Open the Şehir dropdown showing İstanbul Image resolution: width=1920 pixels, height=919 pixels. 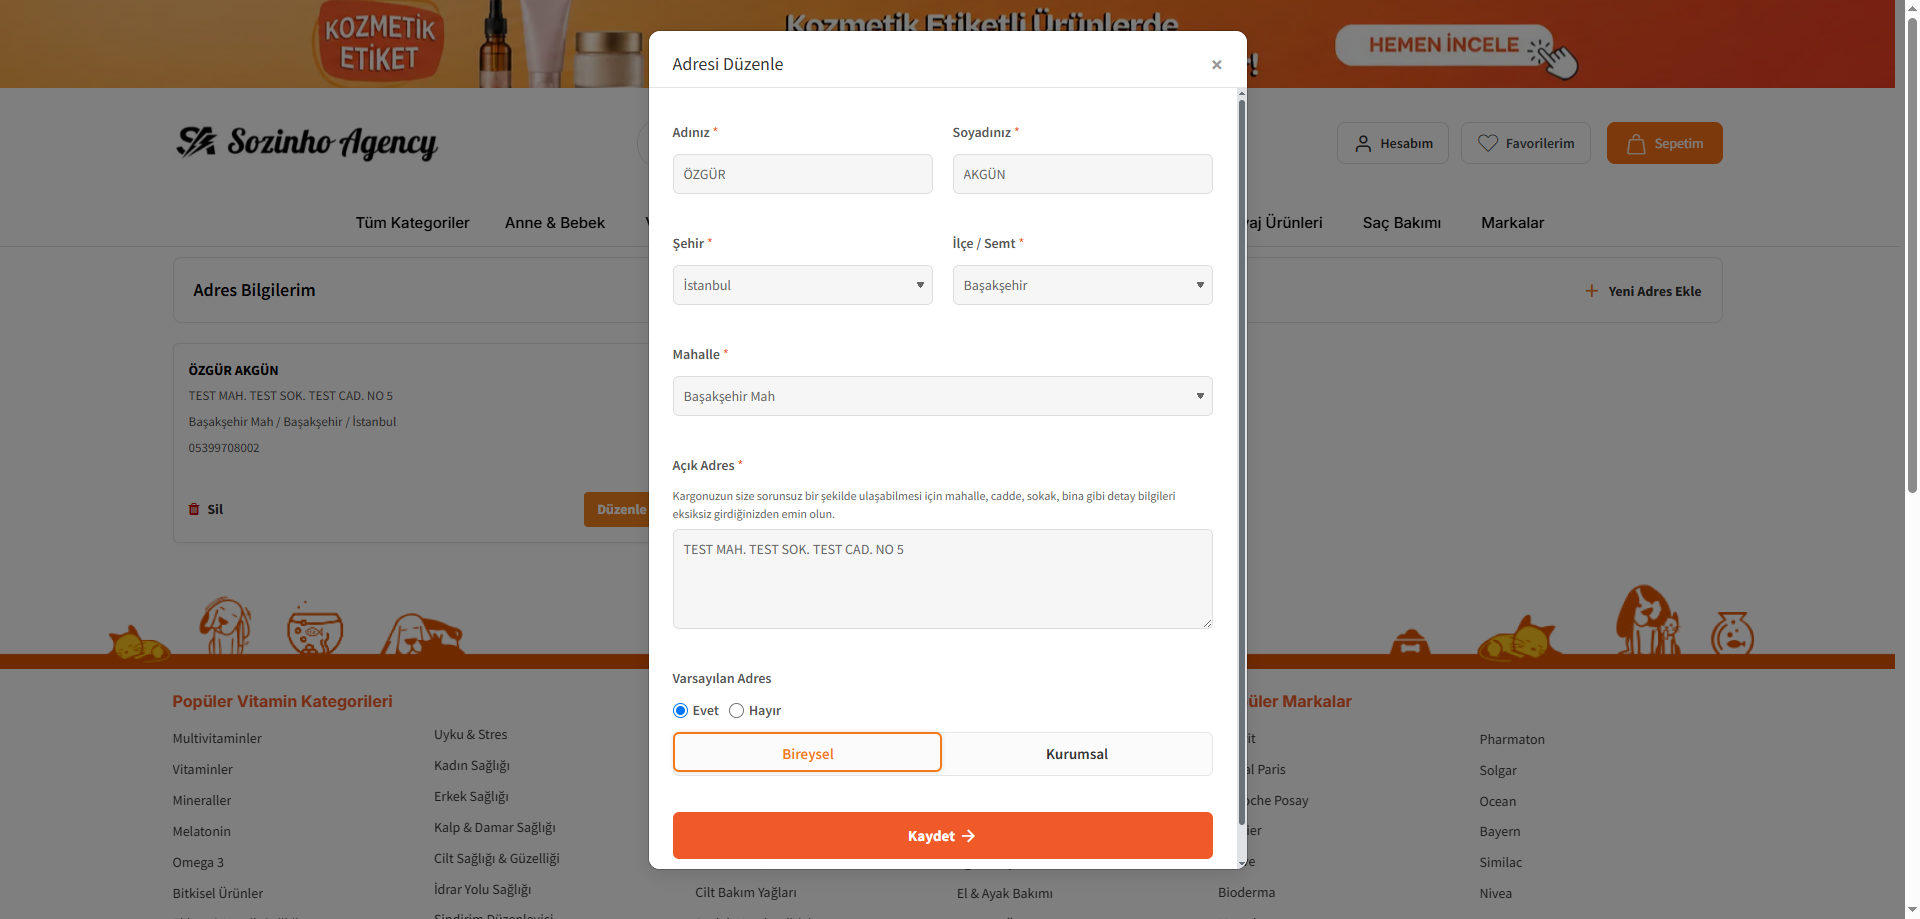click(x=802, y=285)
